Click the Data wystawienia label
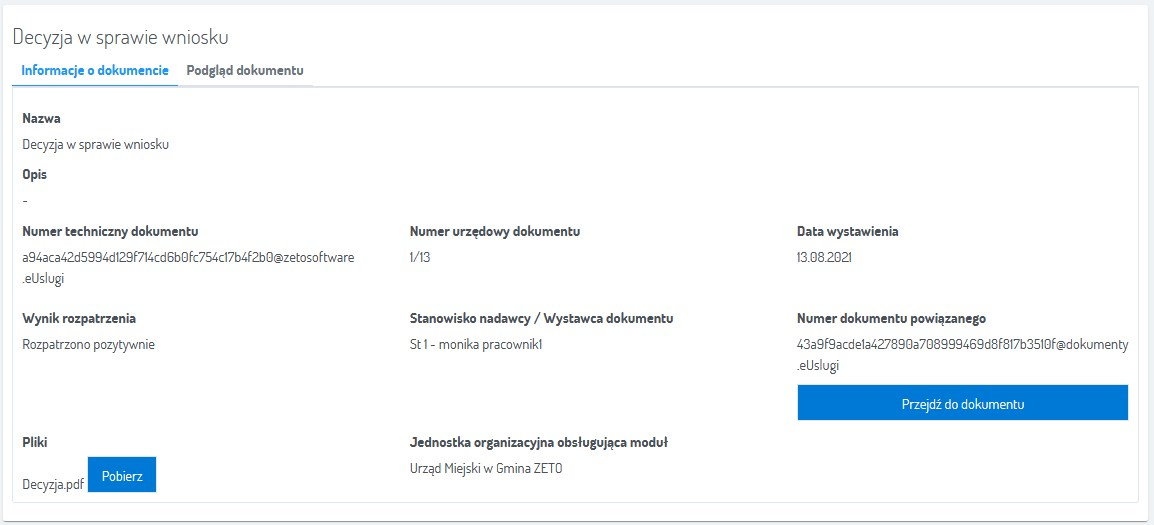The image size is (1154, 525). click(847, 232)
